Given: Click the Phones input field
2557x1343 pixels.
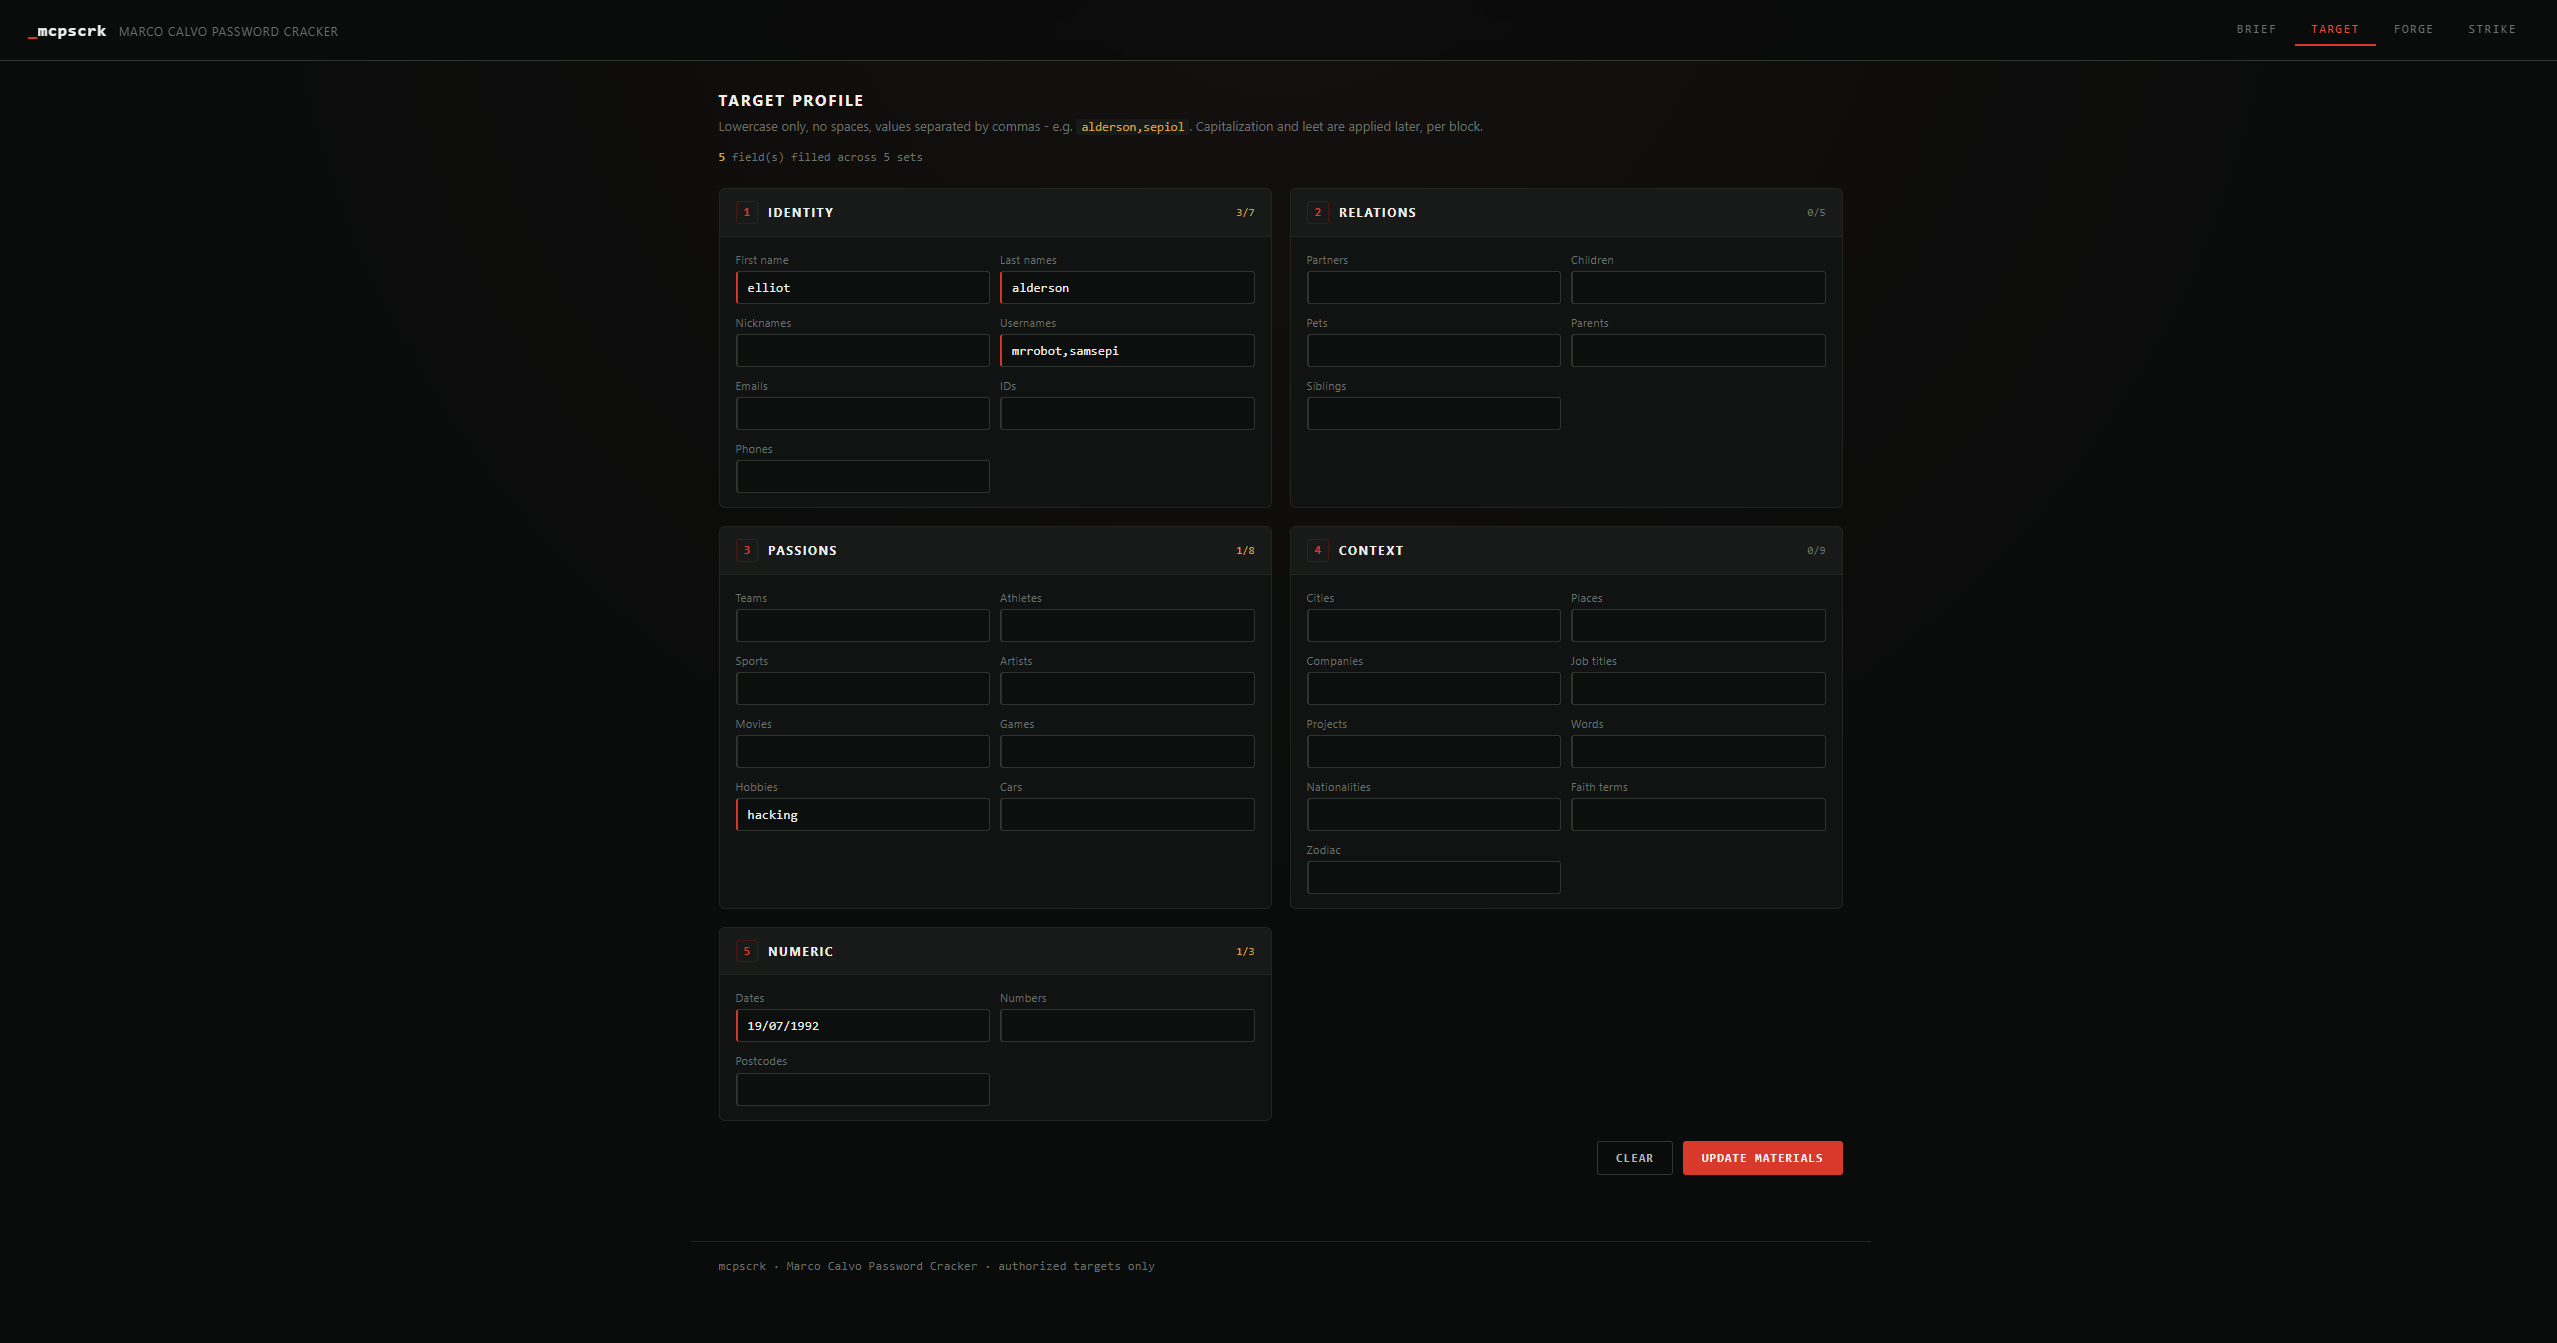Looking at the screenshot, I should 862,477.
